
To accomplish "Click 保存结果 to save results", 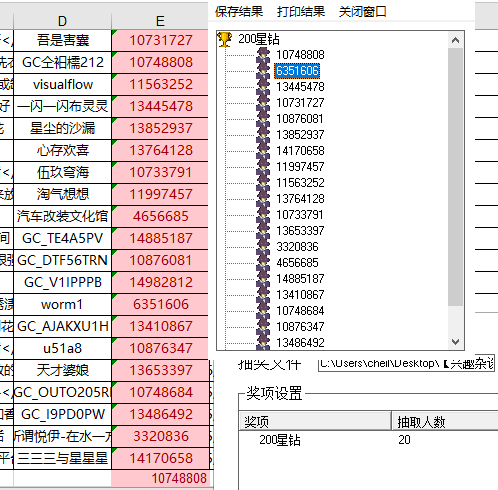I will coord(239,12).
